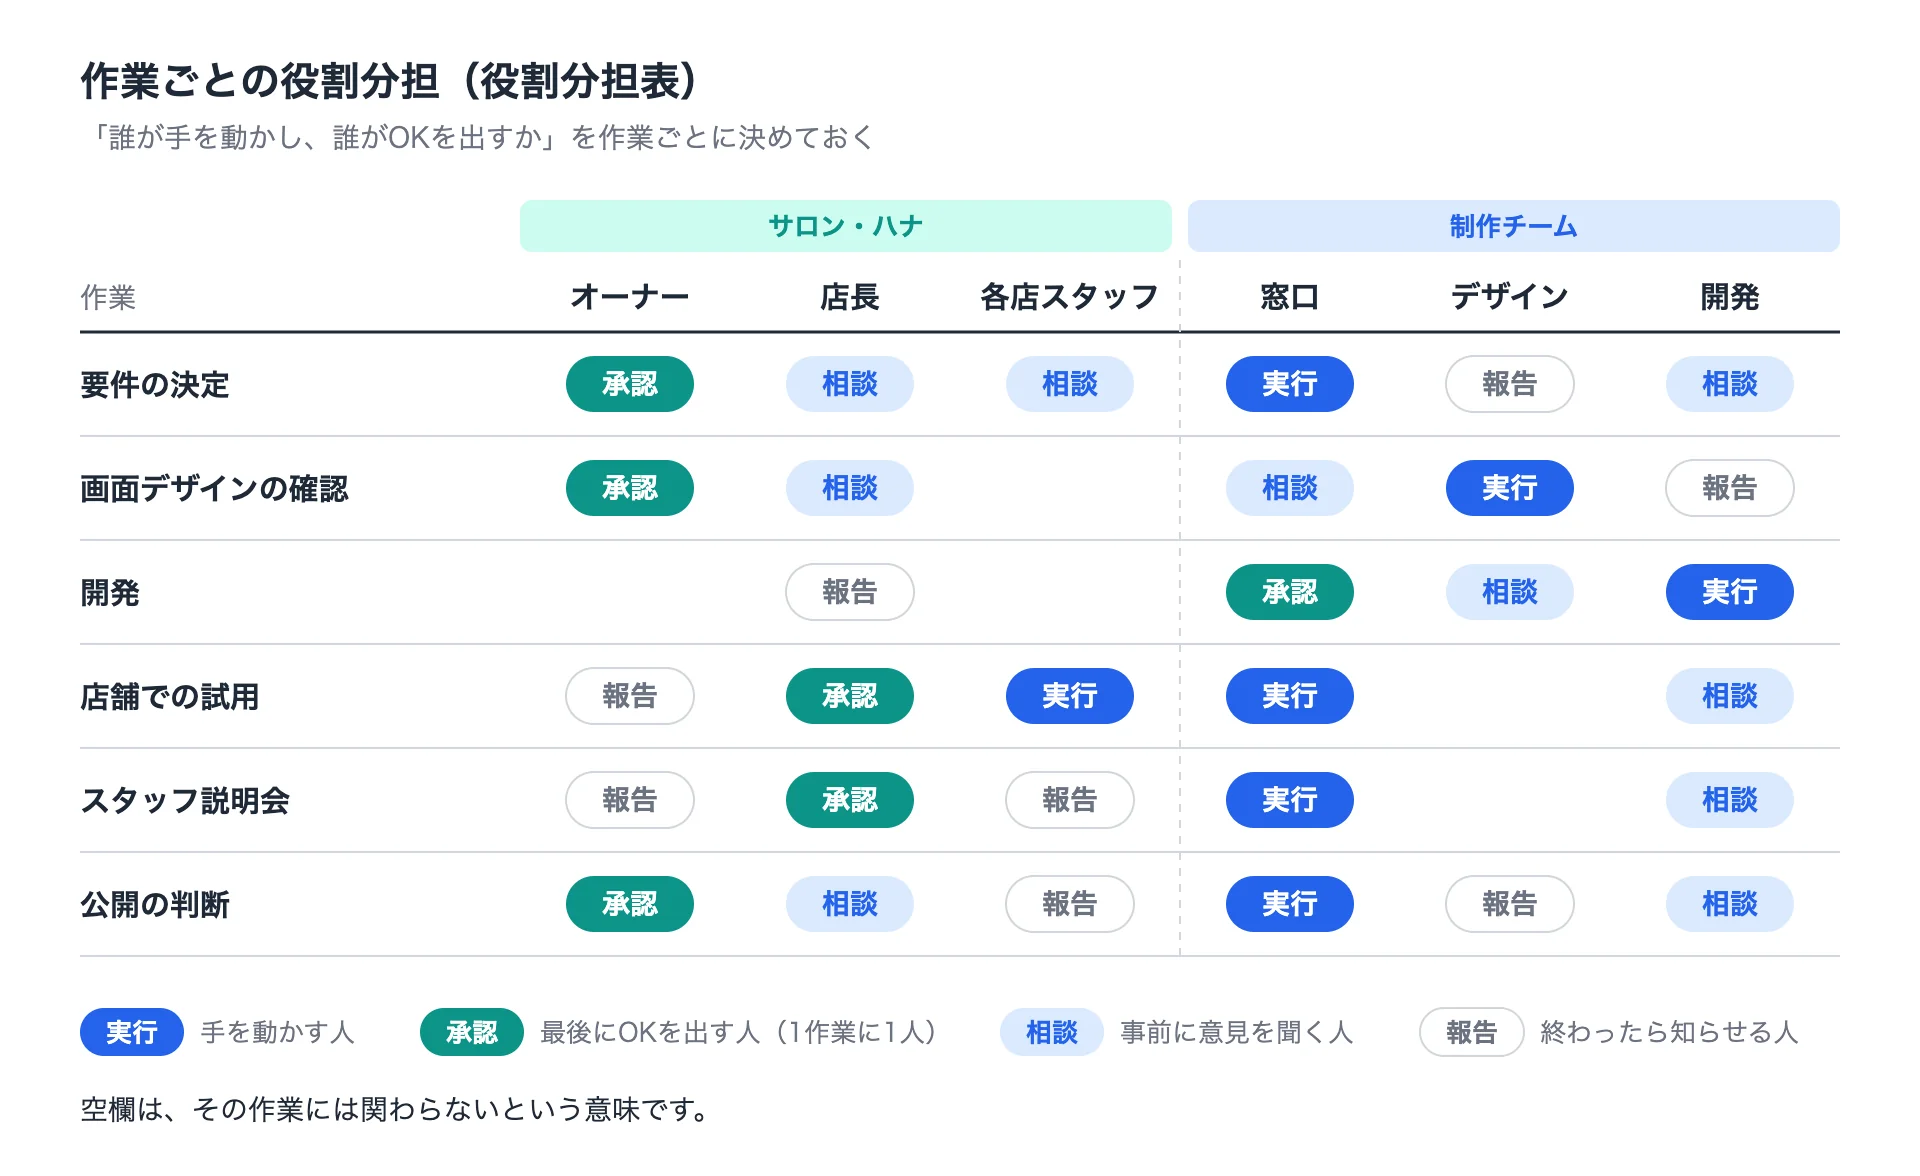Click the 各店スタッフ column header

(1070, 297)
